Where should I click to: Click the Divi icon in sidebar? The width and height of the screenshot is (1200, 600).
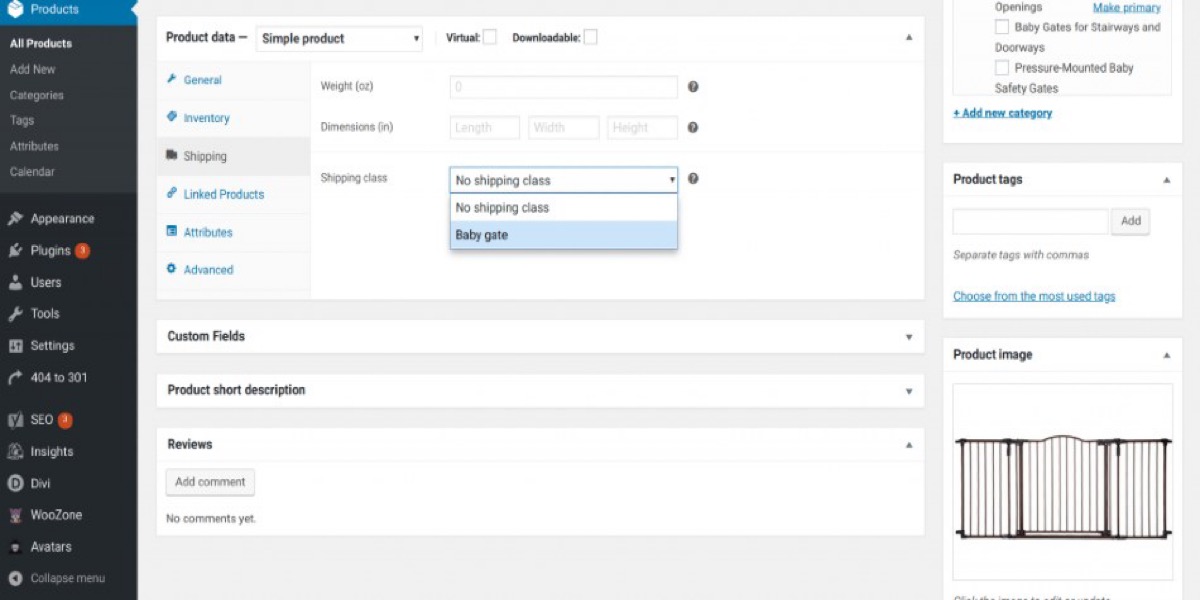pos(15,483)
